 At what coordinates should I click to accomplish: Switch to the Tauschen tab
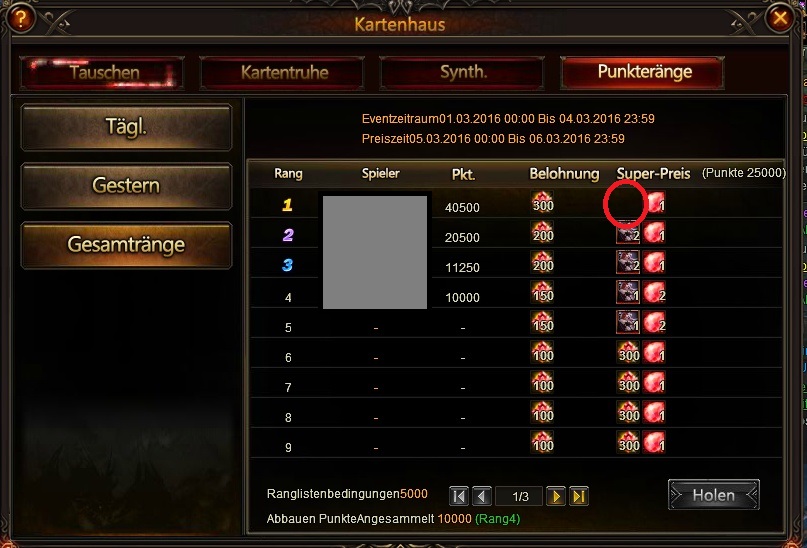coord(102,73)
